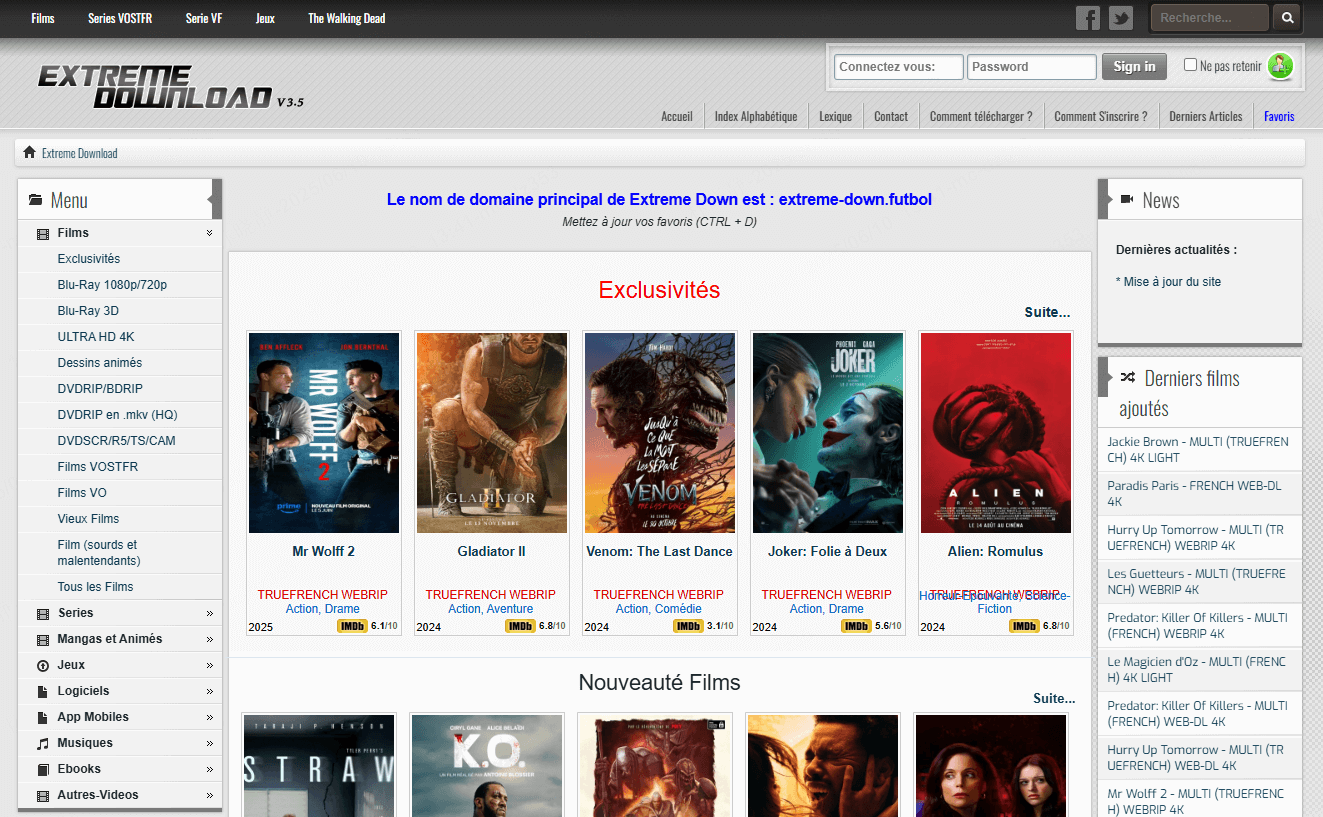1323x817 pixels.
Task: Click the folder icon beside Menu
Action: [36, 200]
